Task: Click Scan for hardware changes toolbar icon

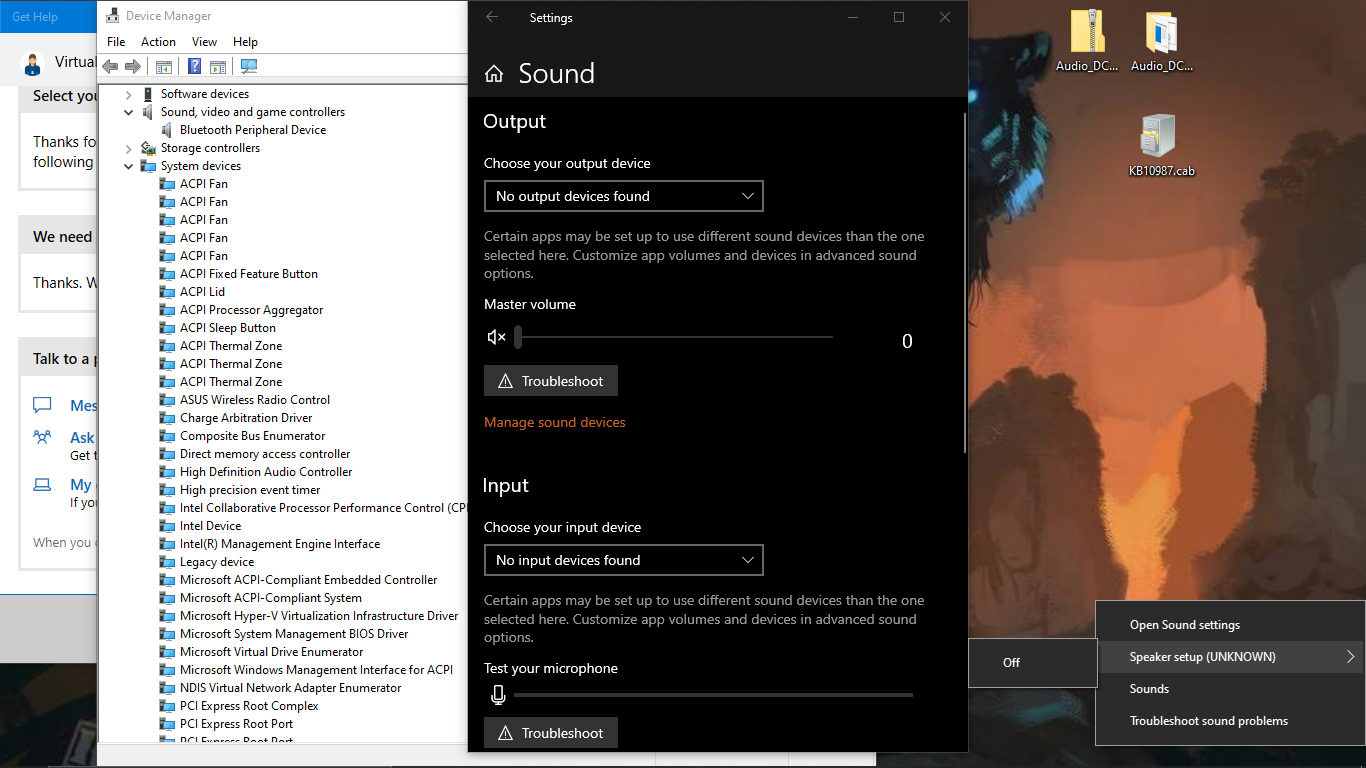Action: [249, 67]
